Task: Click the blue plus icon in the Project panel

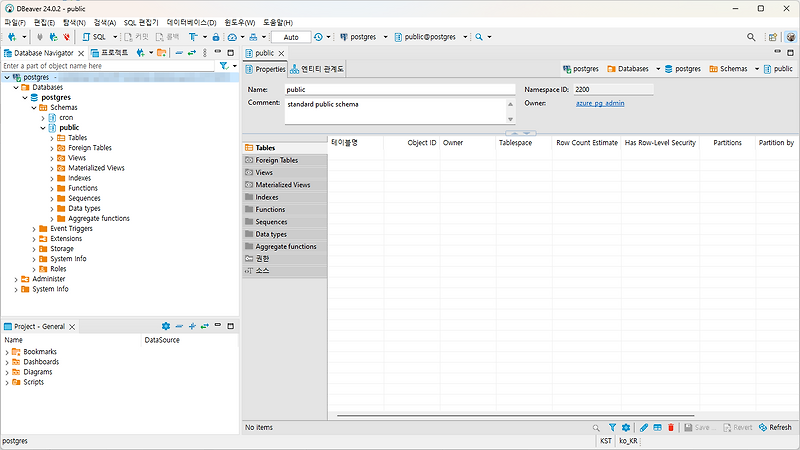Action: click(x=192, y=326)
